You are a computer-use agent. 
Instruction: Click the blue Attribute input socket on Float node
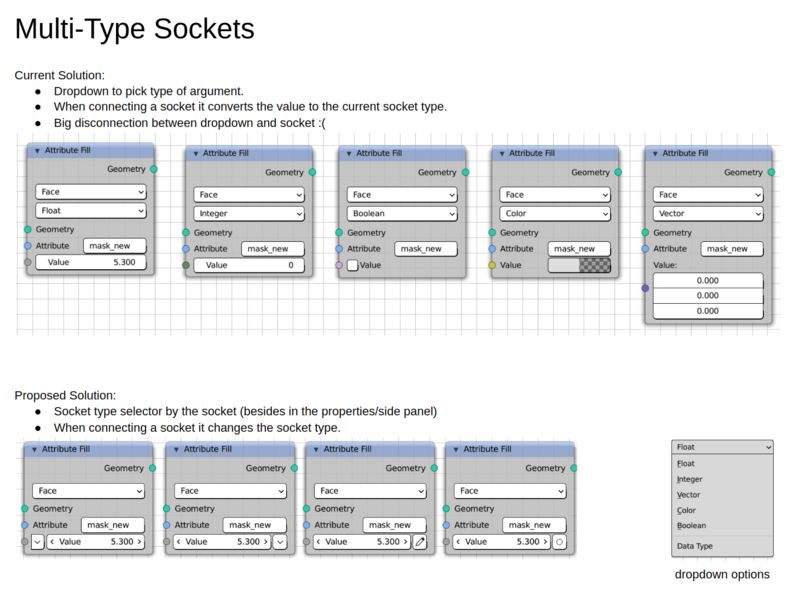click(28, 245)
